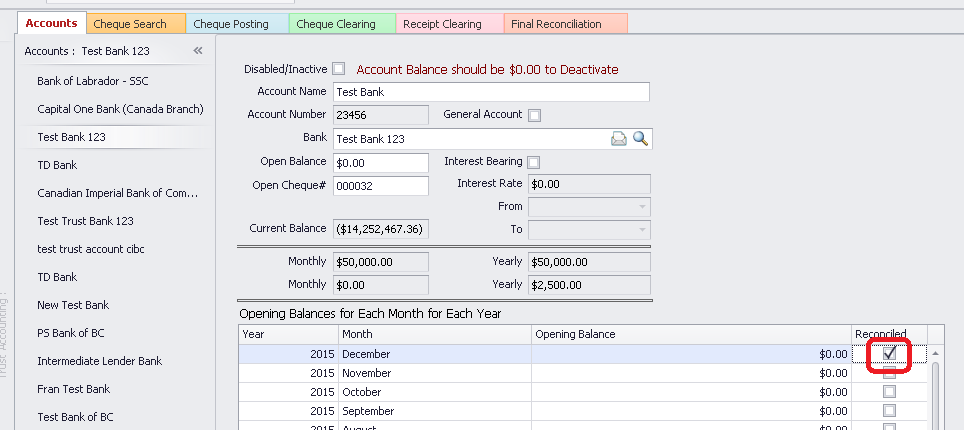Click the scroll up arrow of balances grid
The width and height of the screenshot is (964, 433).
[936, 353]
